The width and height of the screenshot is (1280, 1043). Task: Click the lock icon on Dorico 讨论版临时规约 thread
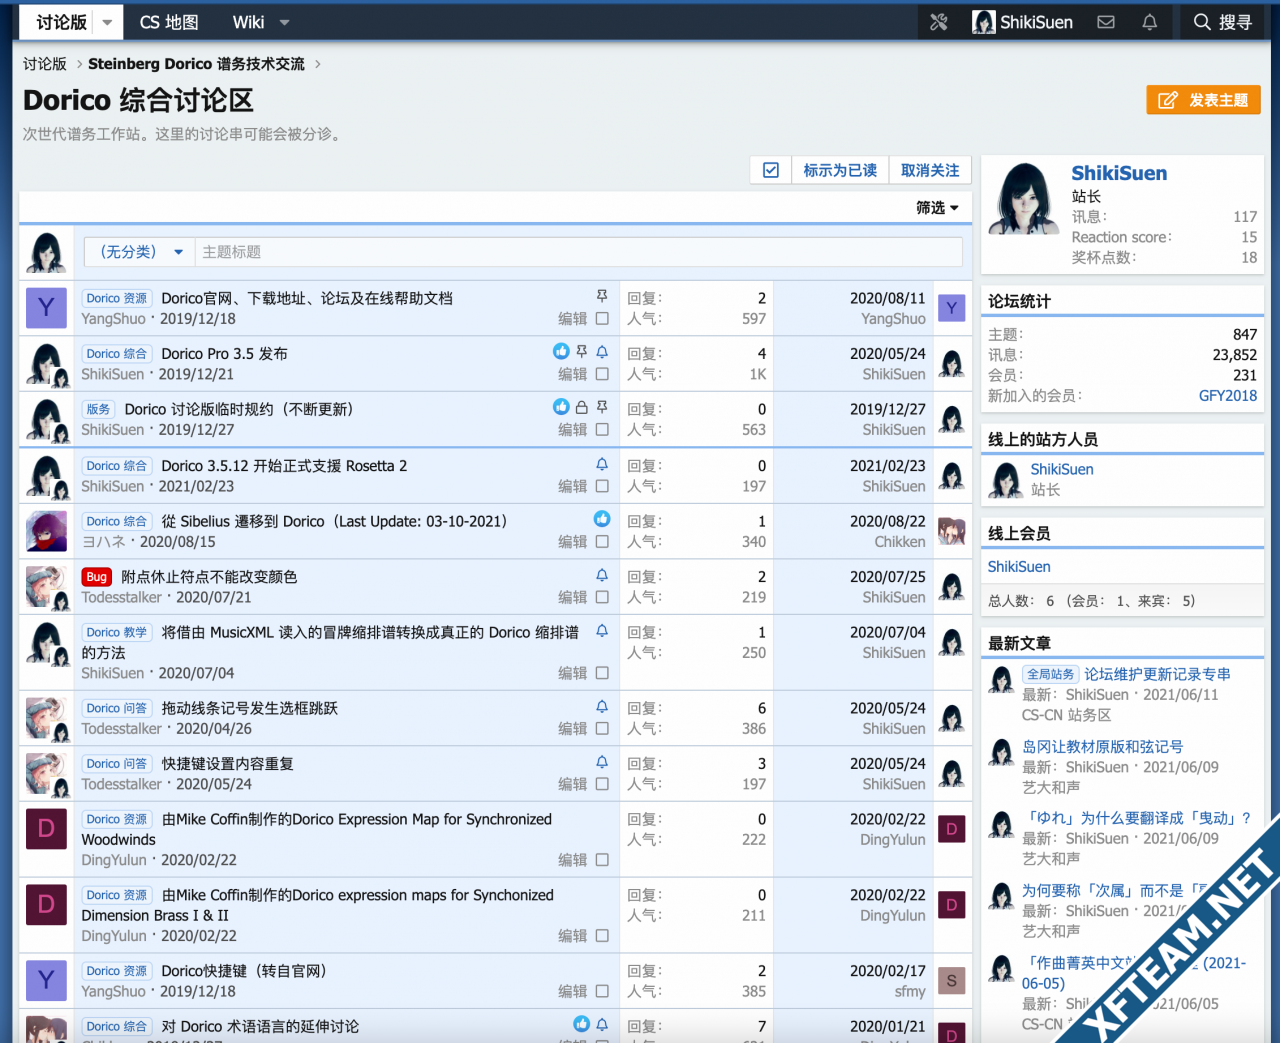click(x=581, y=407)
